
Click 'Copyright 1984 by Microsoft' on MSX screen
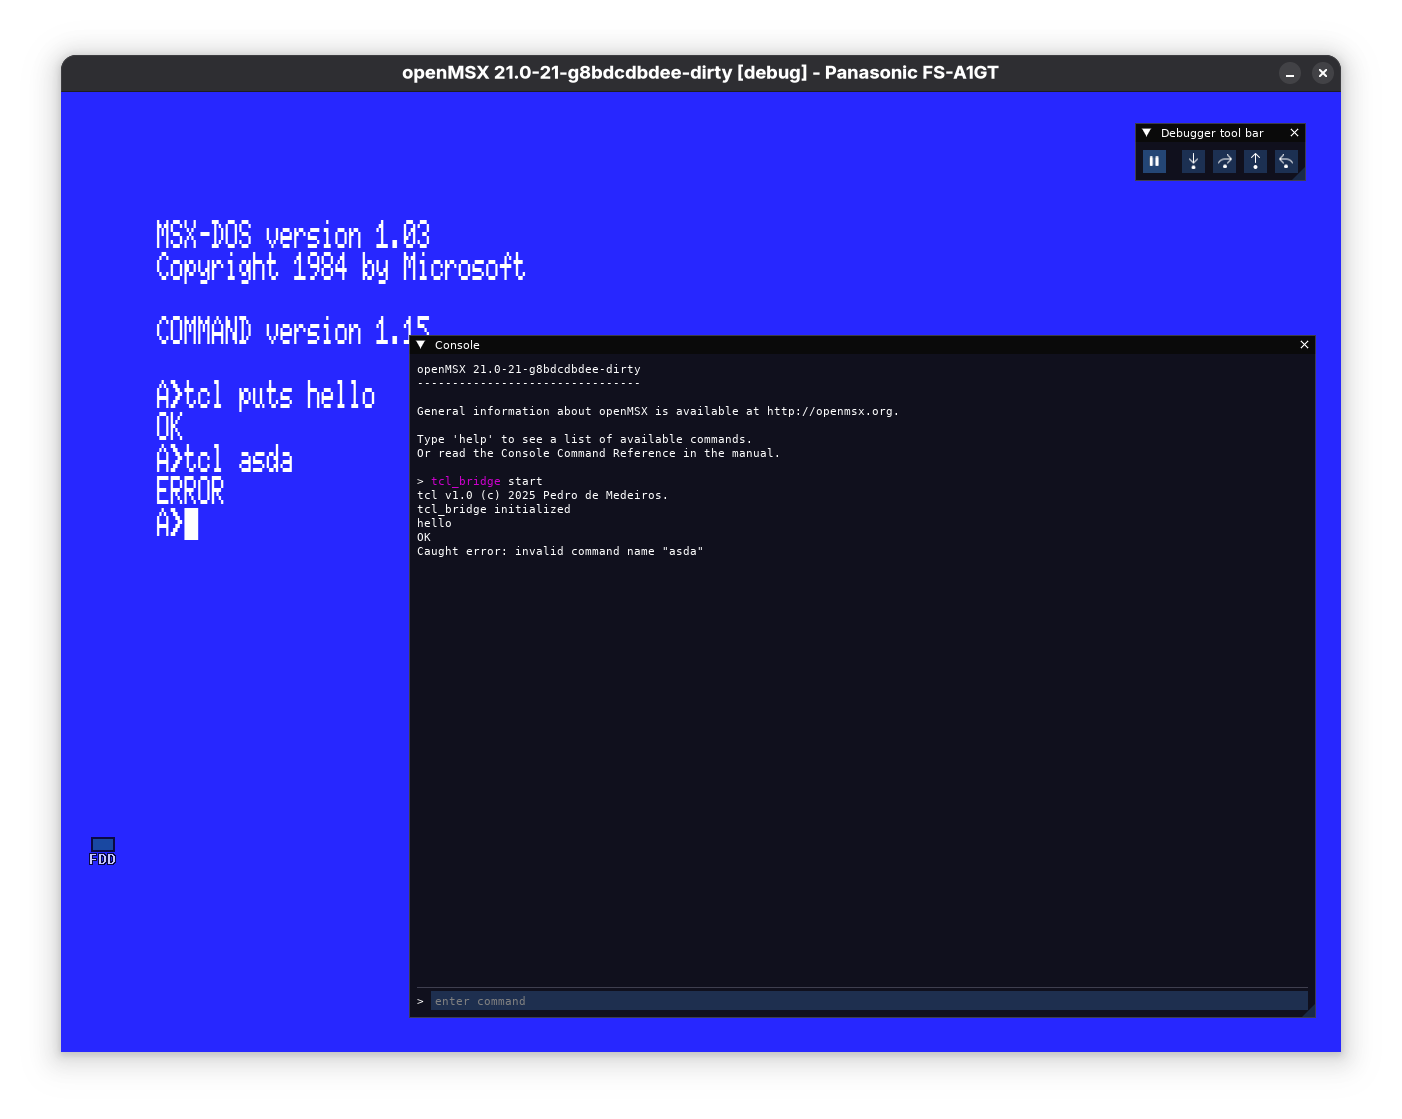341,267
